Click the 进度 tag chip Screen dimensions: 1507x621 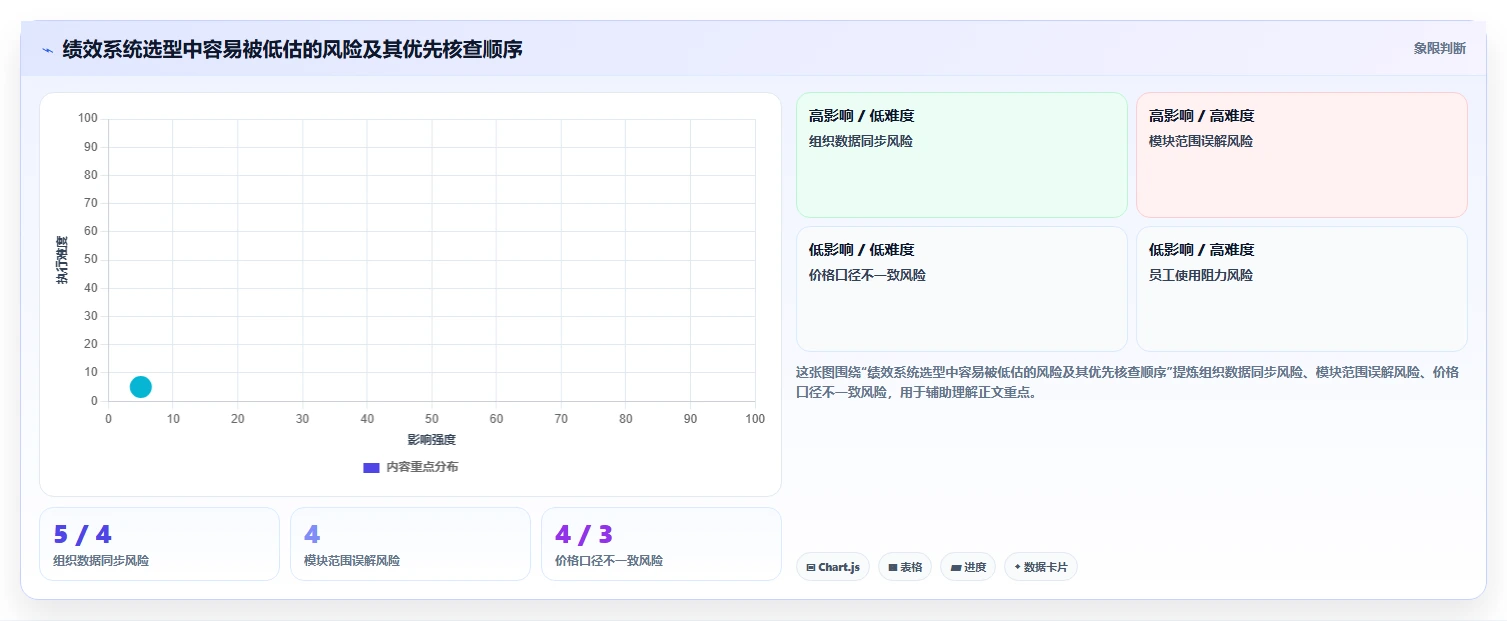tap(968, 567)
